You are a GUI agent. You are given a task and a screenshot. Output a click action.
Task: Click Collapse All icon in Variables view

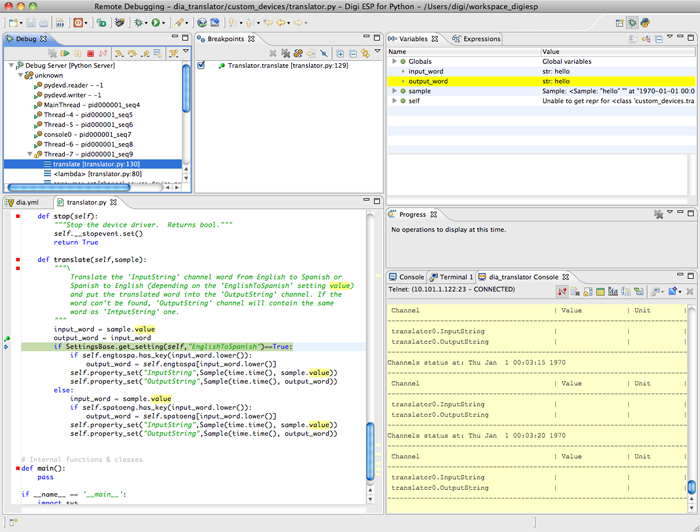659,39
